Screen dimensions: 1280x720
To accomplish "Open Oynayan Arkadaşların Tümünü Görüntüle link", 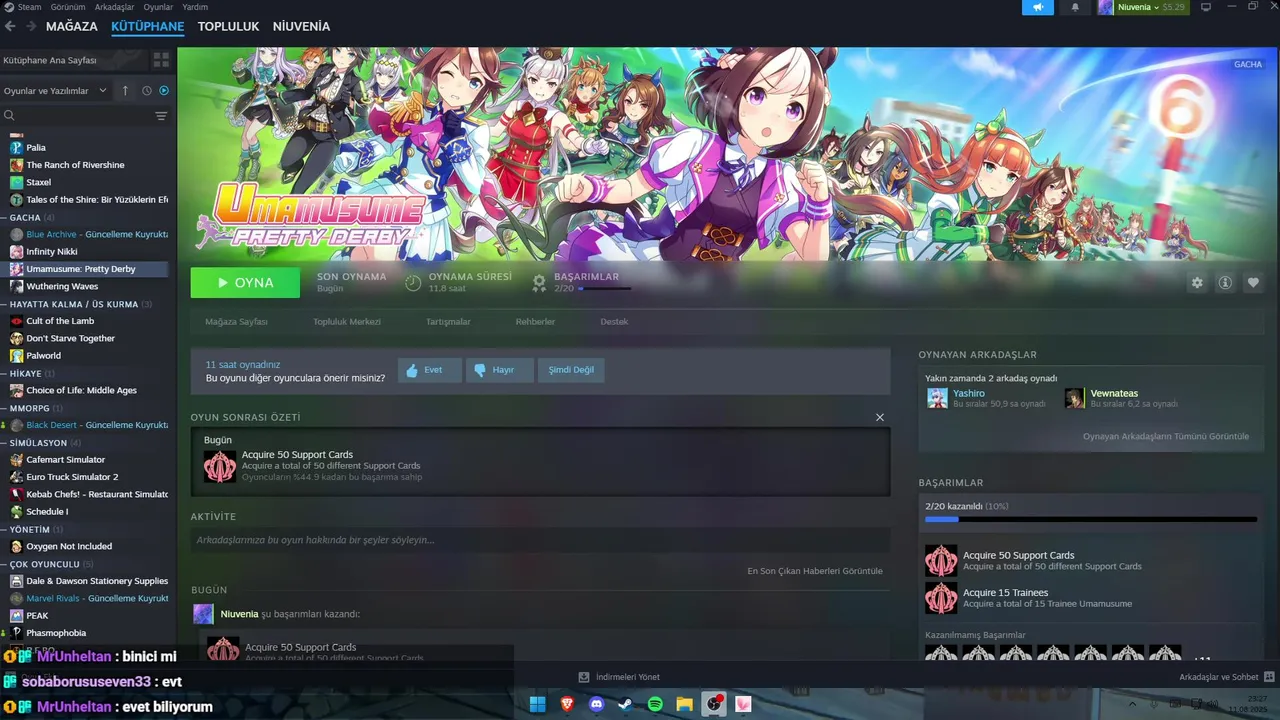I will 1166,436.
